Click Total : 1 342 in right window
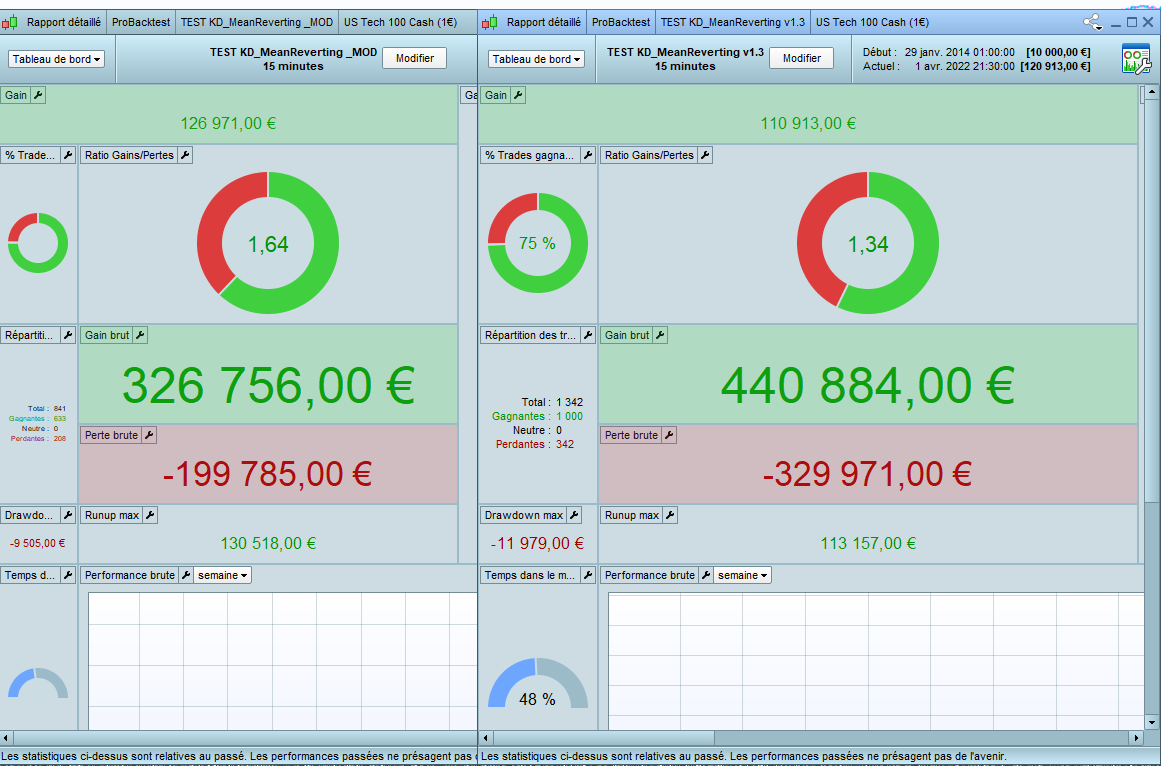The width and height of the screenshot is (1161, 766). 552,402
